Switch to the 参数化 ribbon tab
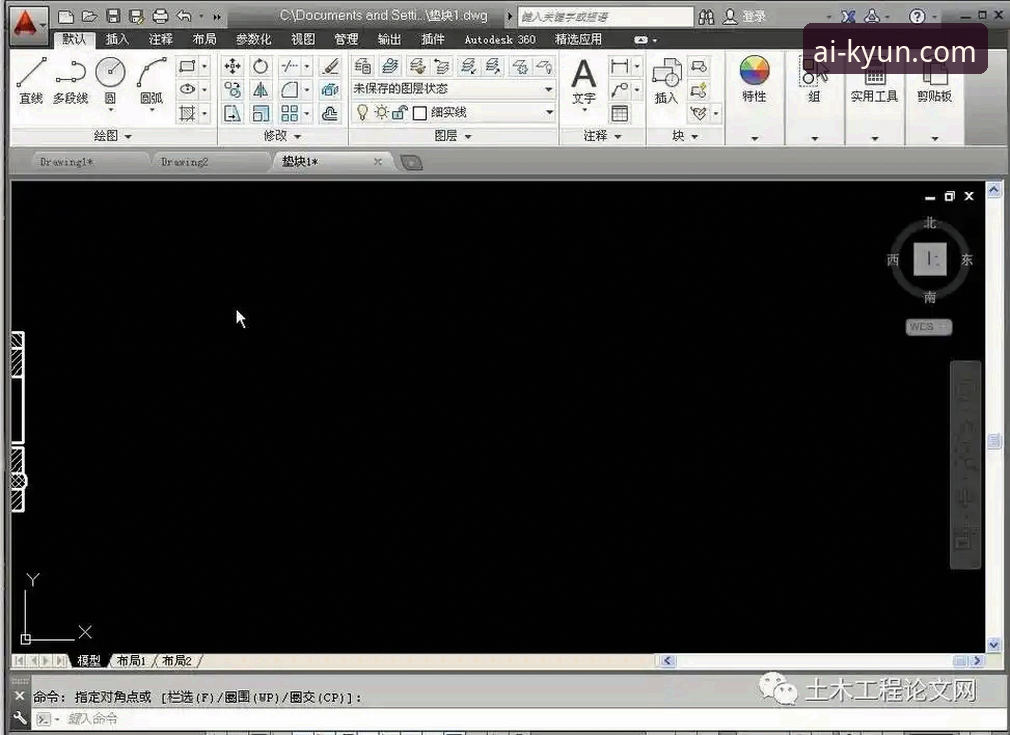 [x=253, y=39]
